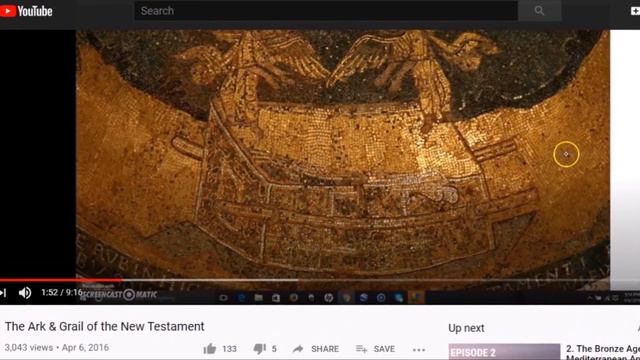Like the video with thumbs-up icon
Viewport: 640px width, 360px height.
pyautogui.click(x=210, y=349)
